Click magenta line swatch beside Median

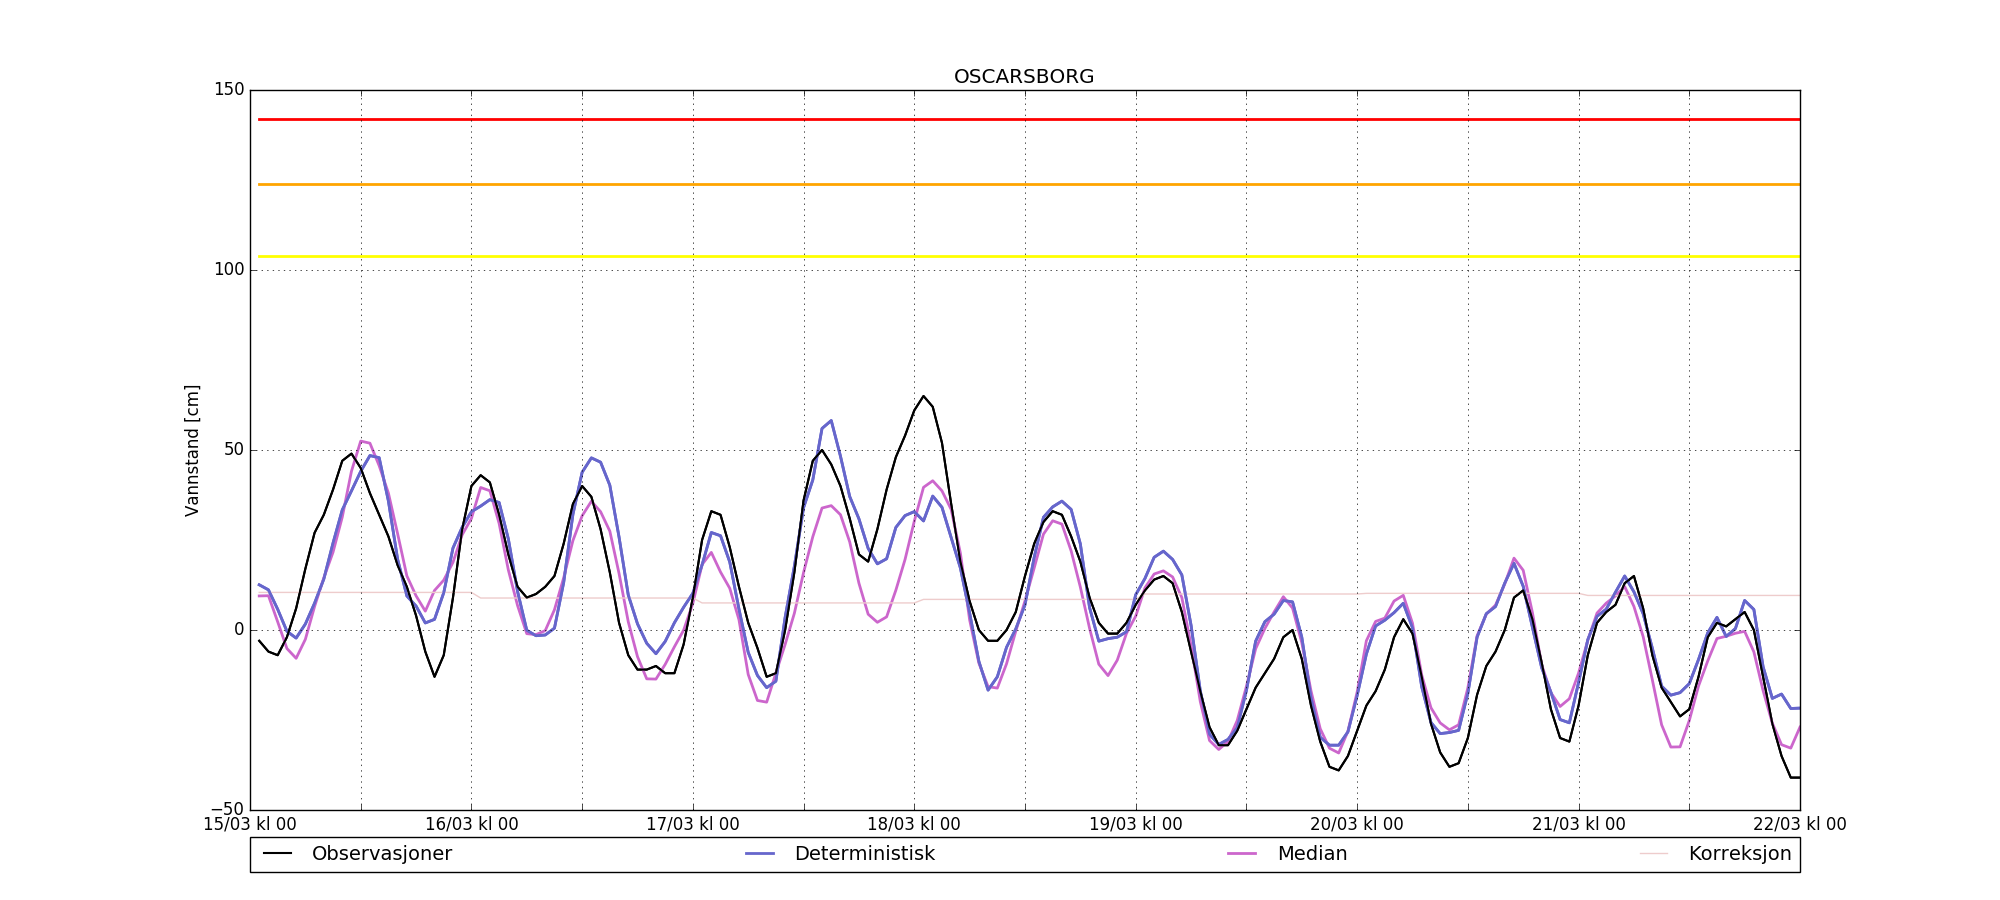[x=1242, y=854]
